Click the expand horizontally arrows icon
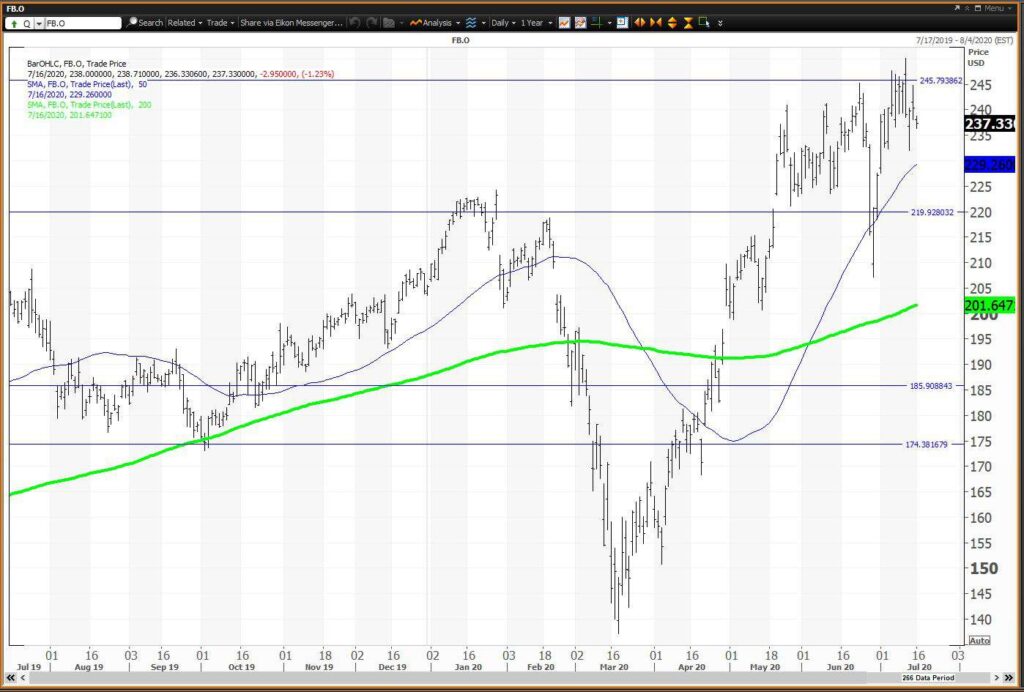1024x692 pixels. click(640, 23)
